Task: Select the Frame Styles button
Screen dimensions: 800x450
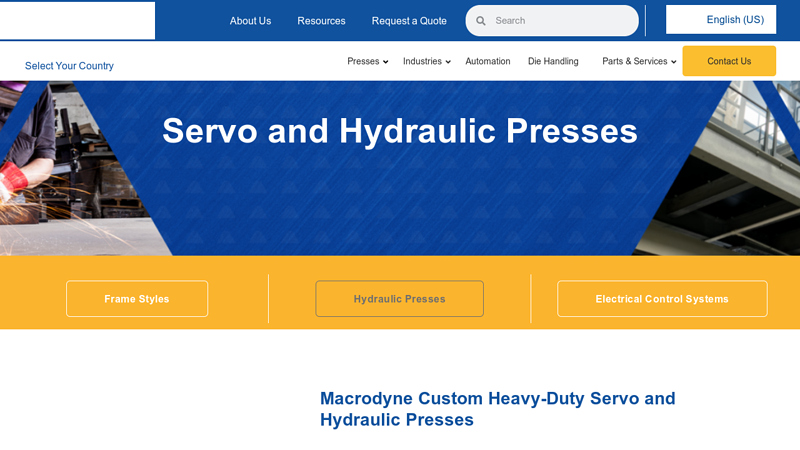Action: click(137, 298)
